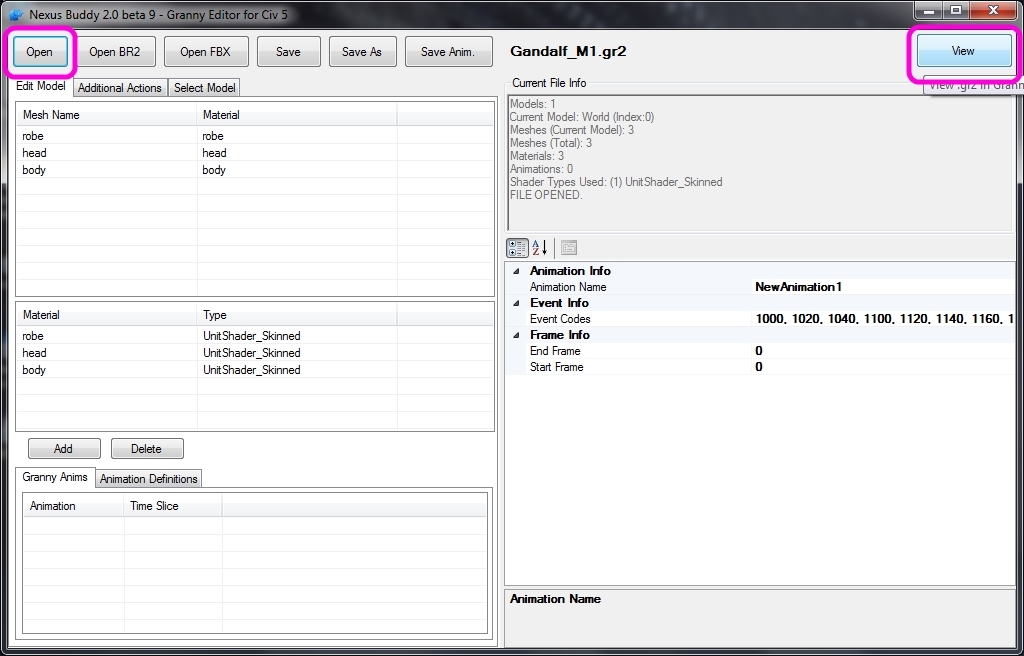1024x656 pixels.
Task: Select body material with UnitShader_Skinned type
Action: coord(255,370)
